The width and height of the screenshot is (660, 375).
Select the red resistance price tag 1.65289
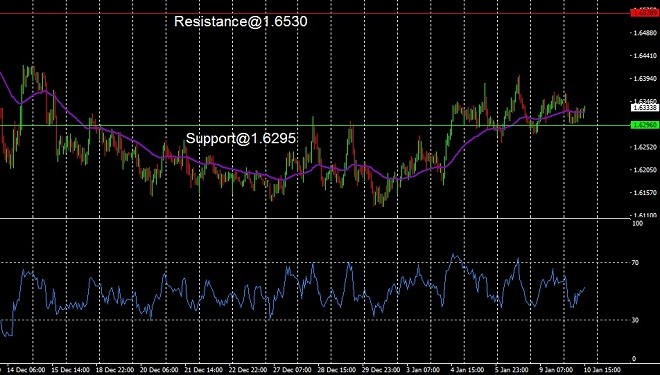click(x=644, y=13)
